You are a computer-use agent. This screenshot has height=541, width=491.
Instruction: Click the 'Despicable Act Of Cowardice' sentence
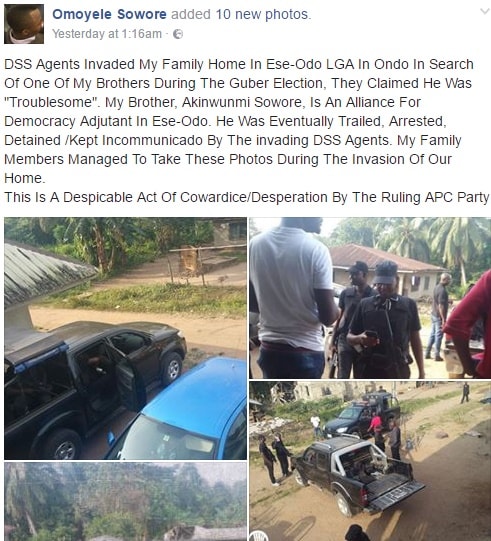(247, 197)
